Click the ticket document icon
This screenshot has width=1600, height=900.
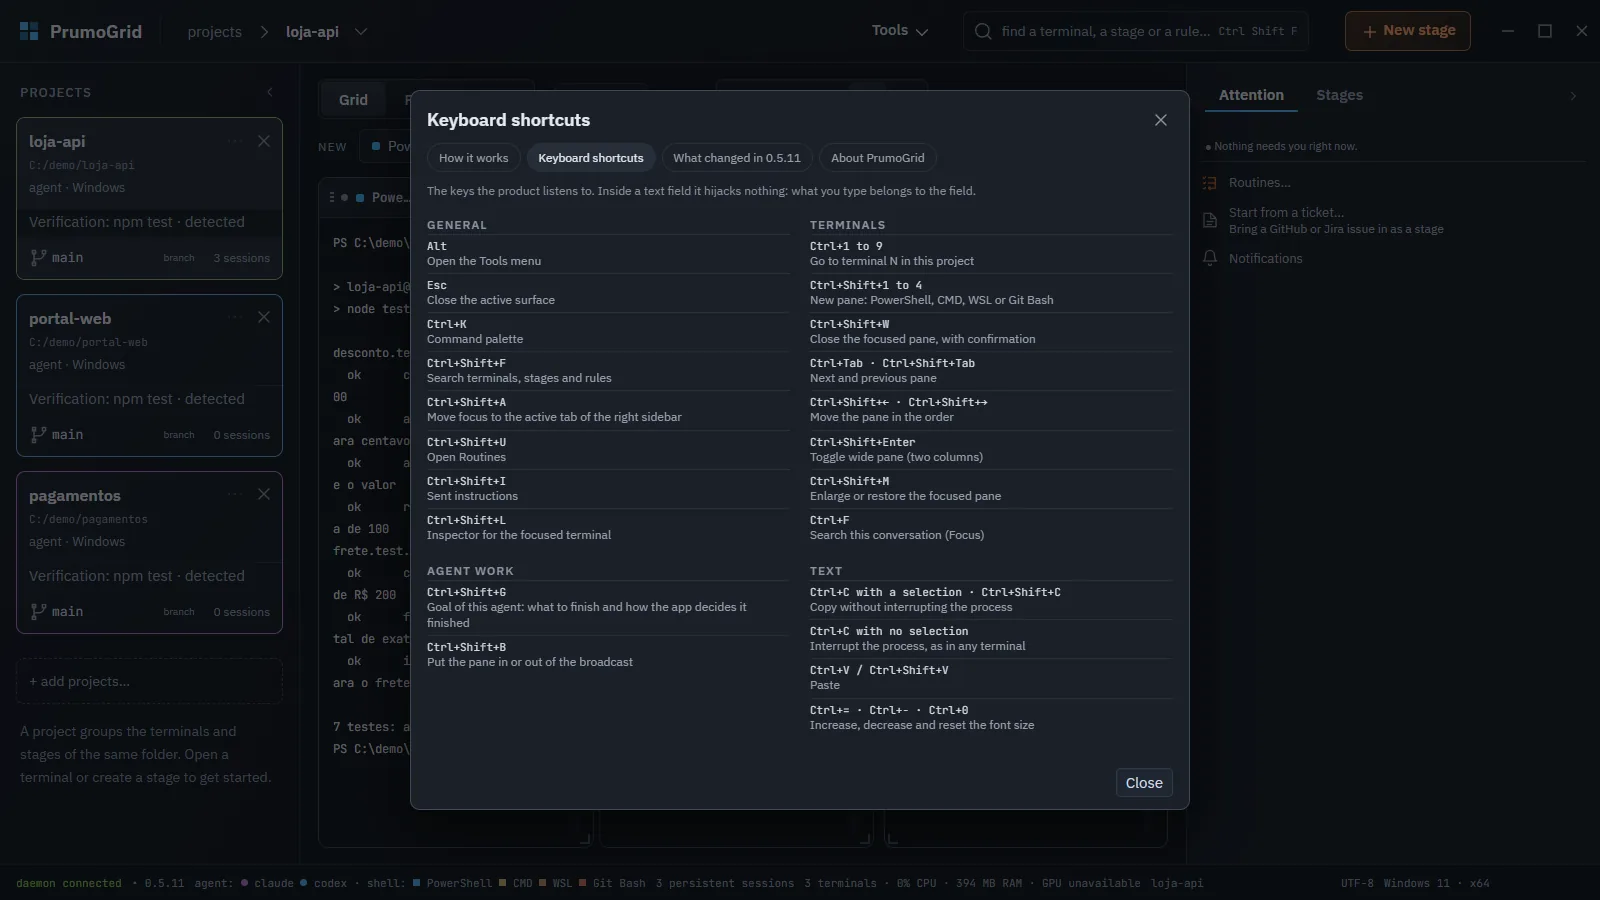1209,220
